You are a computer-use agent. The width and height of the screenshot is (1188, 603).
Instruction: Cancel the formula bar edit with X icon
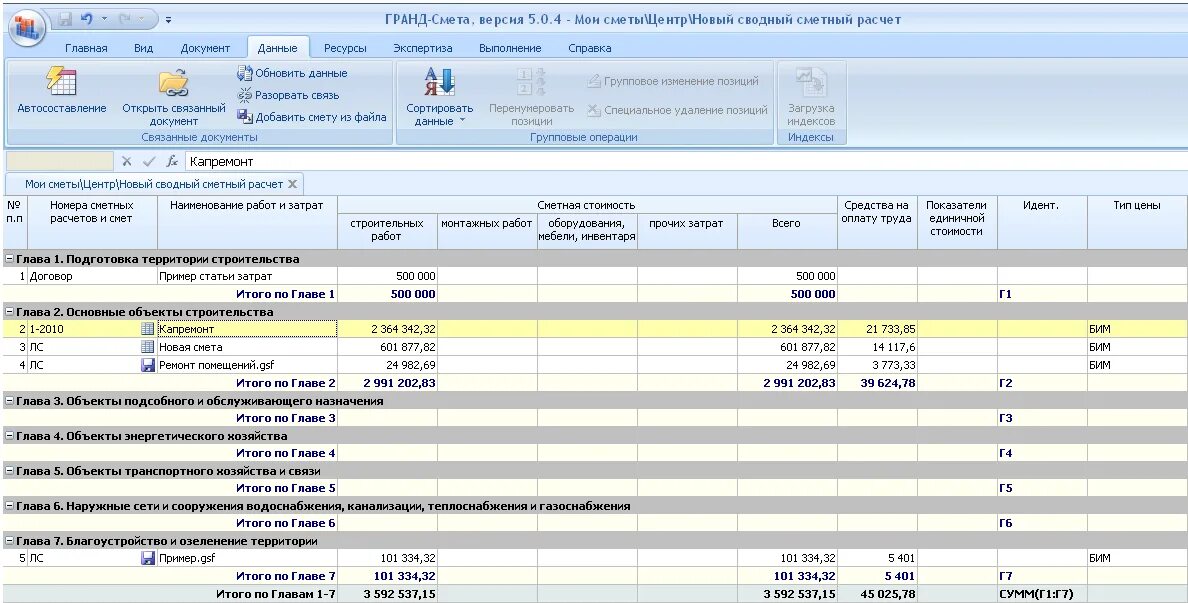(127, 161)
